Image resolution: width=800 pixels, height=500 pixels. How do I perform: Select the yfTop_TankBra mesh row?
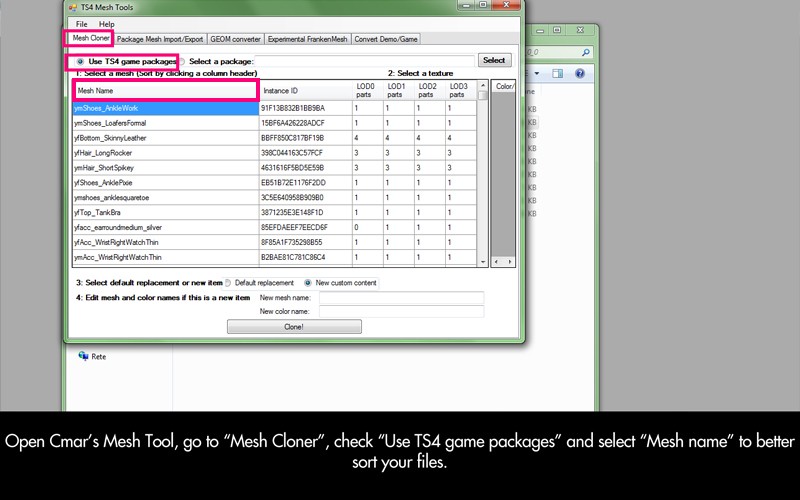(166, 212)
